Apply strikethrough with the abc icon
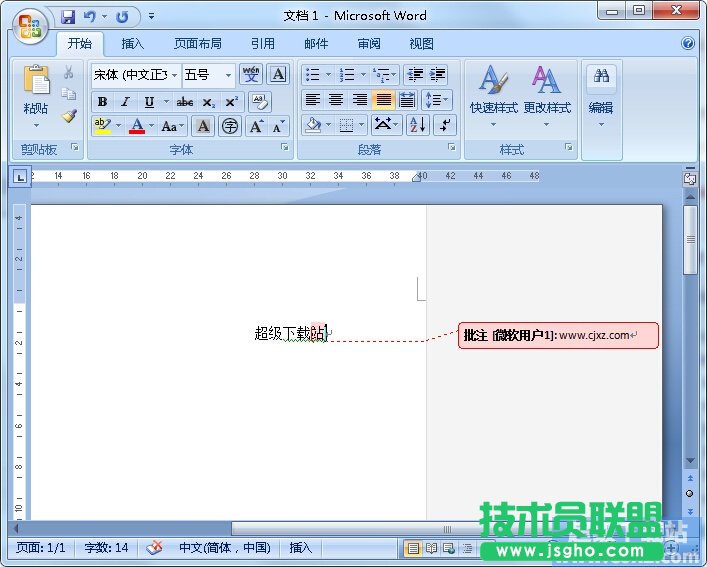The width and height of the screenshot is (707, 567). point(185,102)
